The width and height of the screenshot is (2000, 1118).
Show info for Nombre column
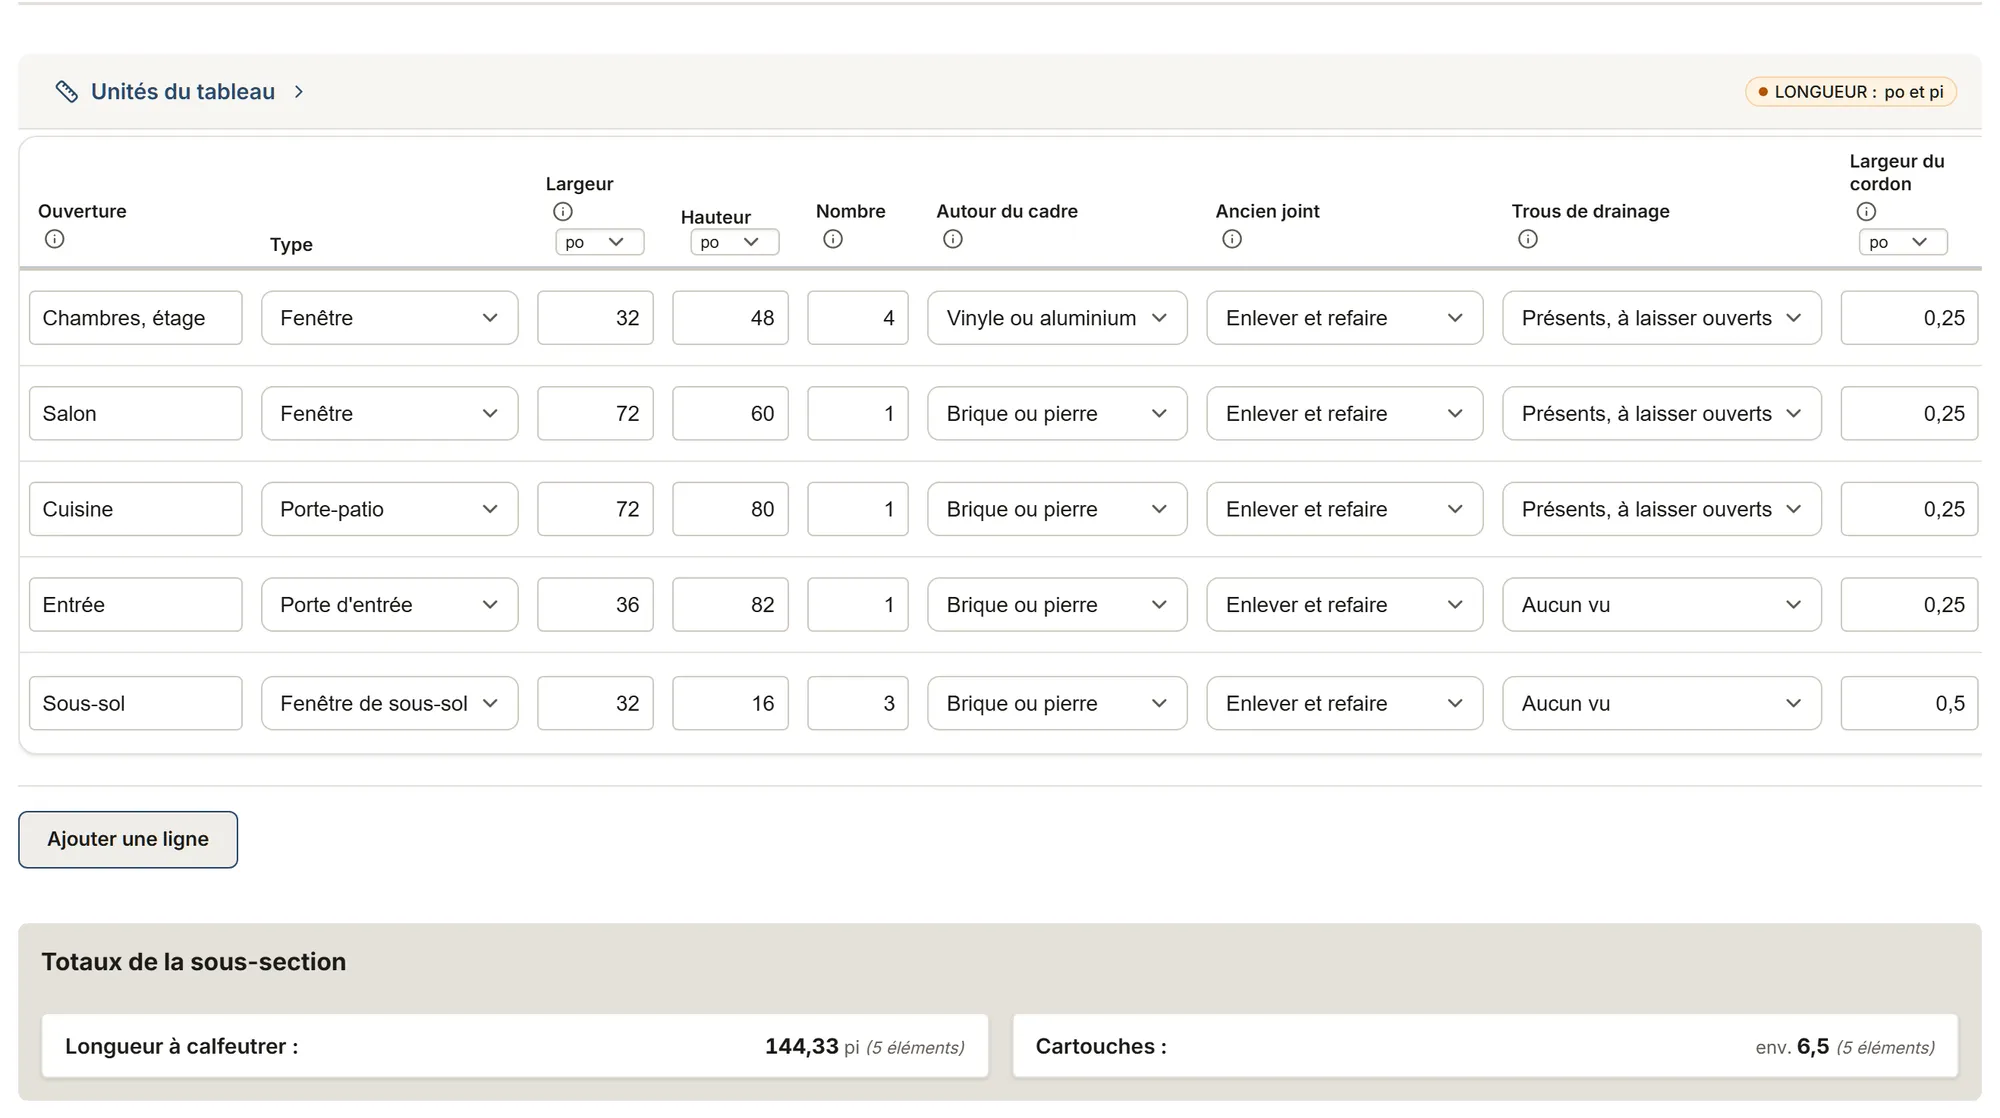833,239
